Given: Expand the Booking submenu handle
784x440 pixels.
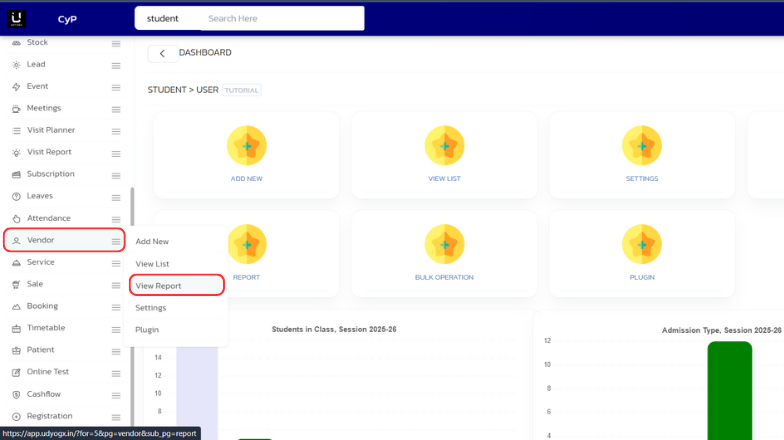Looking at the screenshot, I should pyautogui.click(x=116, y=307).
